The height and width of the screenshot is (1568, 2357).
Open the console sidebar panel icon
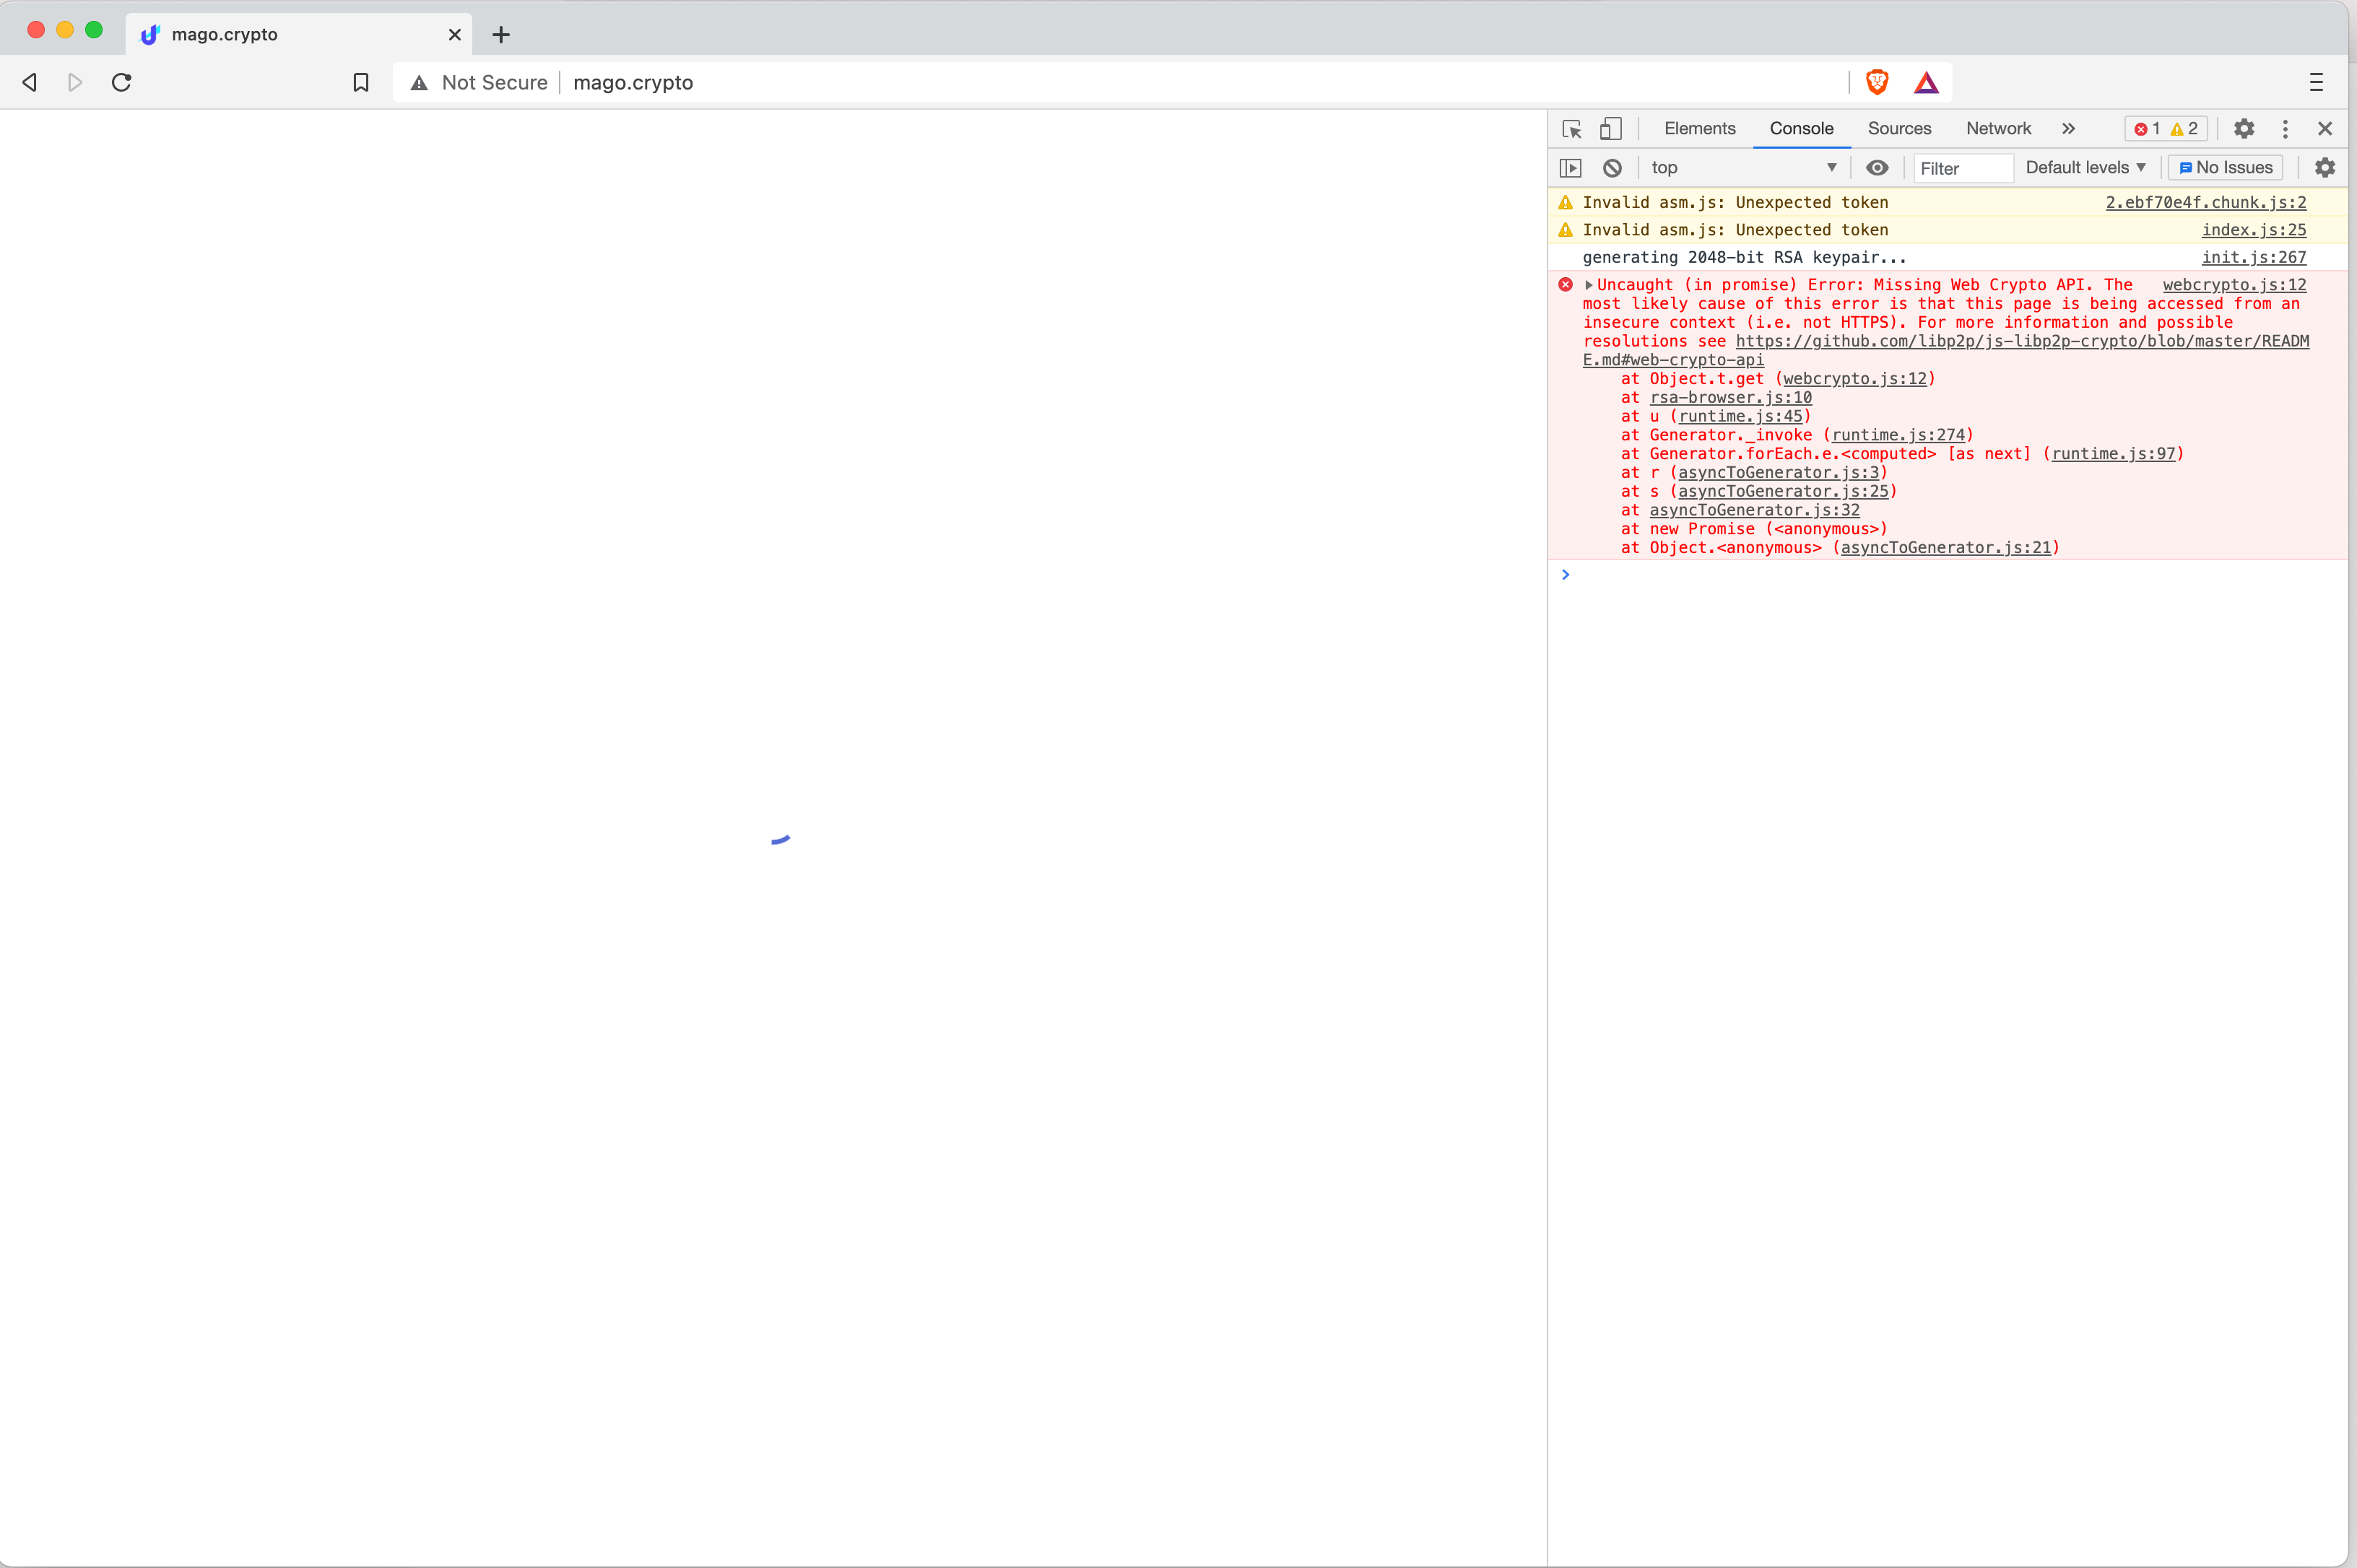[1570, 167]
